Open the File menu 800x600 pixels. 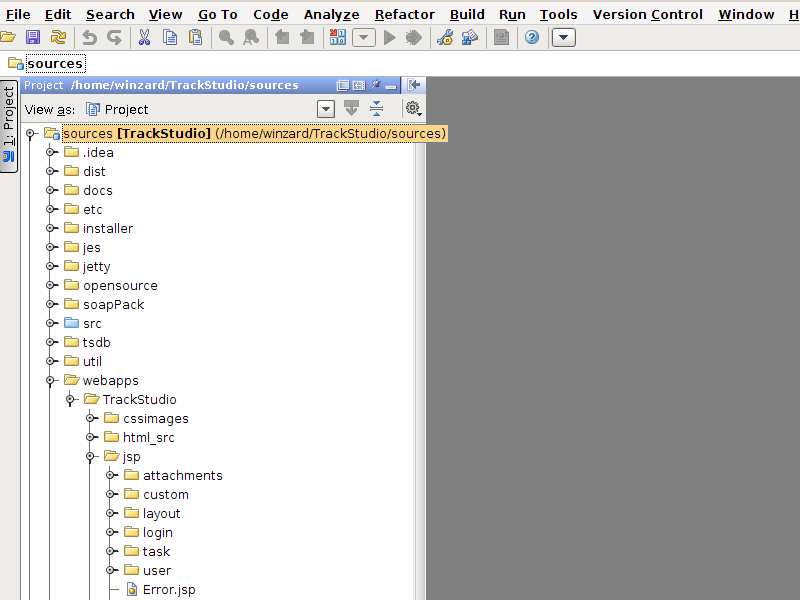pyautogui.click(x=18, y=14)
